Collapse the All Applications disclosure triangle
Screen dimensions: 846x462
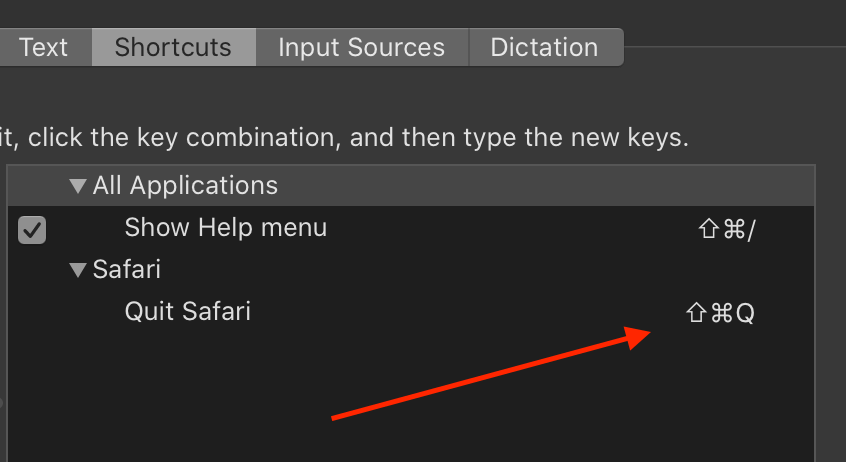tap(78, 186)
